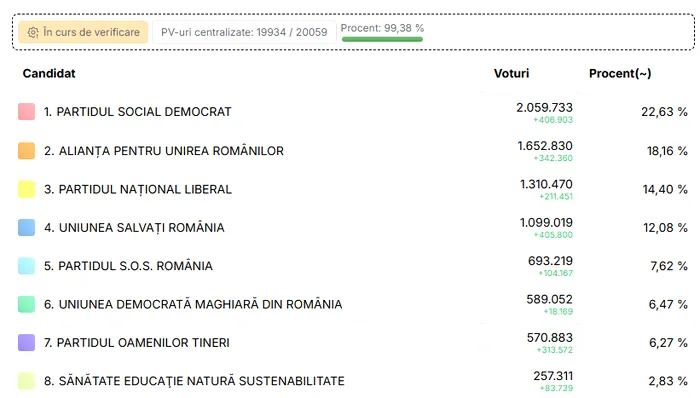
Task: Click the green Procent 99,38 % progress bar
Action: [382, 39]
